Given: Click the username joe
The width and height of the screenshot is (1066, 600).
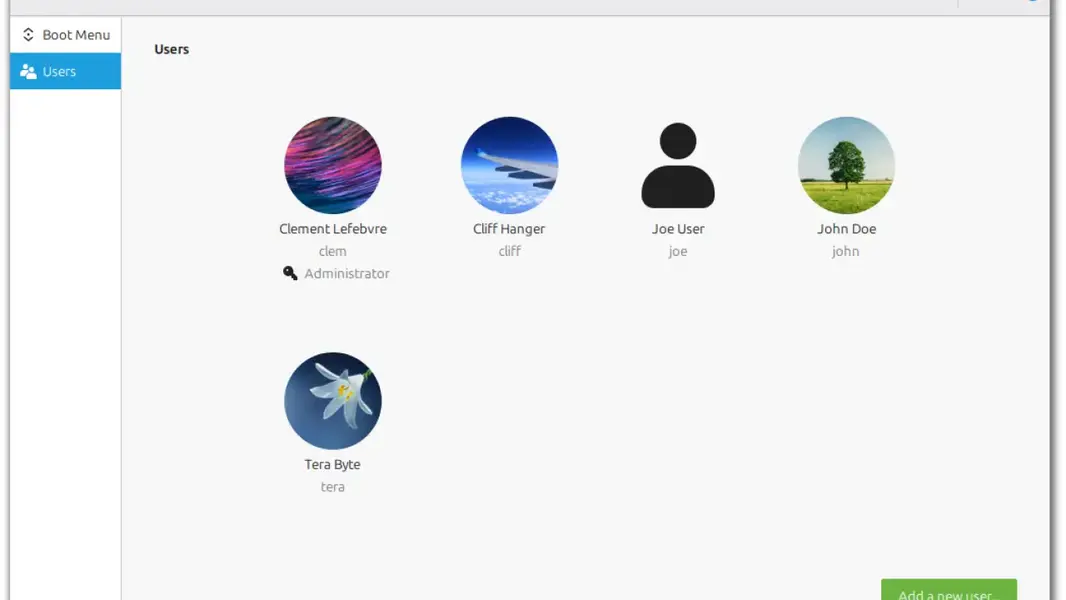Looking at the screenshot, I should (678, 251).
